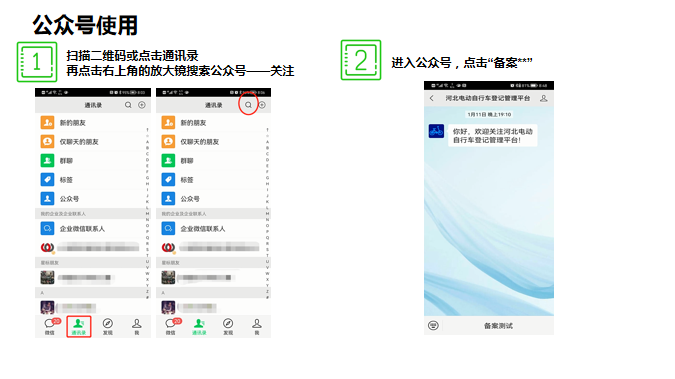The width and height of the screenshot is (675, 379).
Task: Open 企业微信联系人 icon in second phone screenshot
Action: pyautogui.click(x=168, y=228)
